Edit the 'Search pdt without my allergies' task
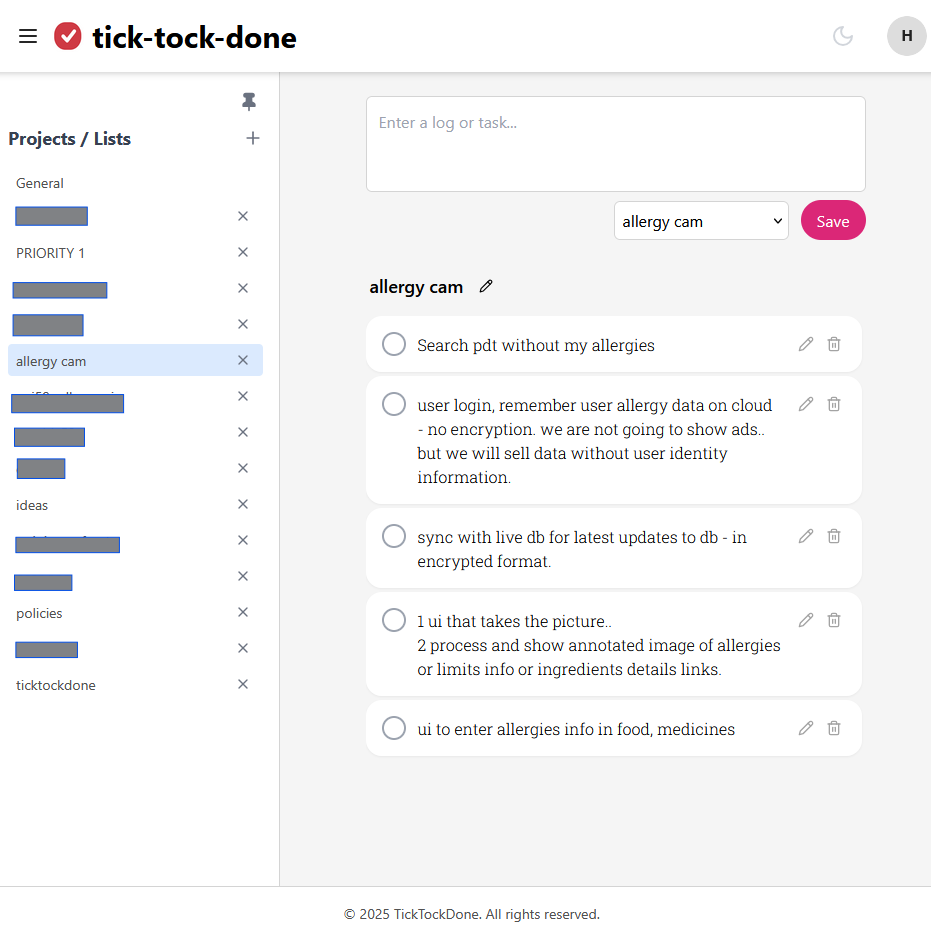Viewport: 931px width, 929px height. [x=805, y=343]
